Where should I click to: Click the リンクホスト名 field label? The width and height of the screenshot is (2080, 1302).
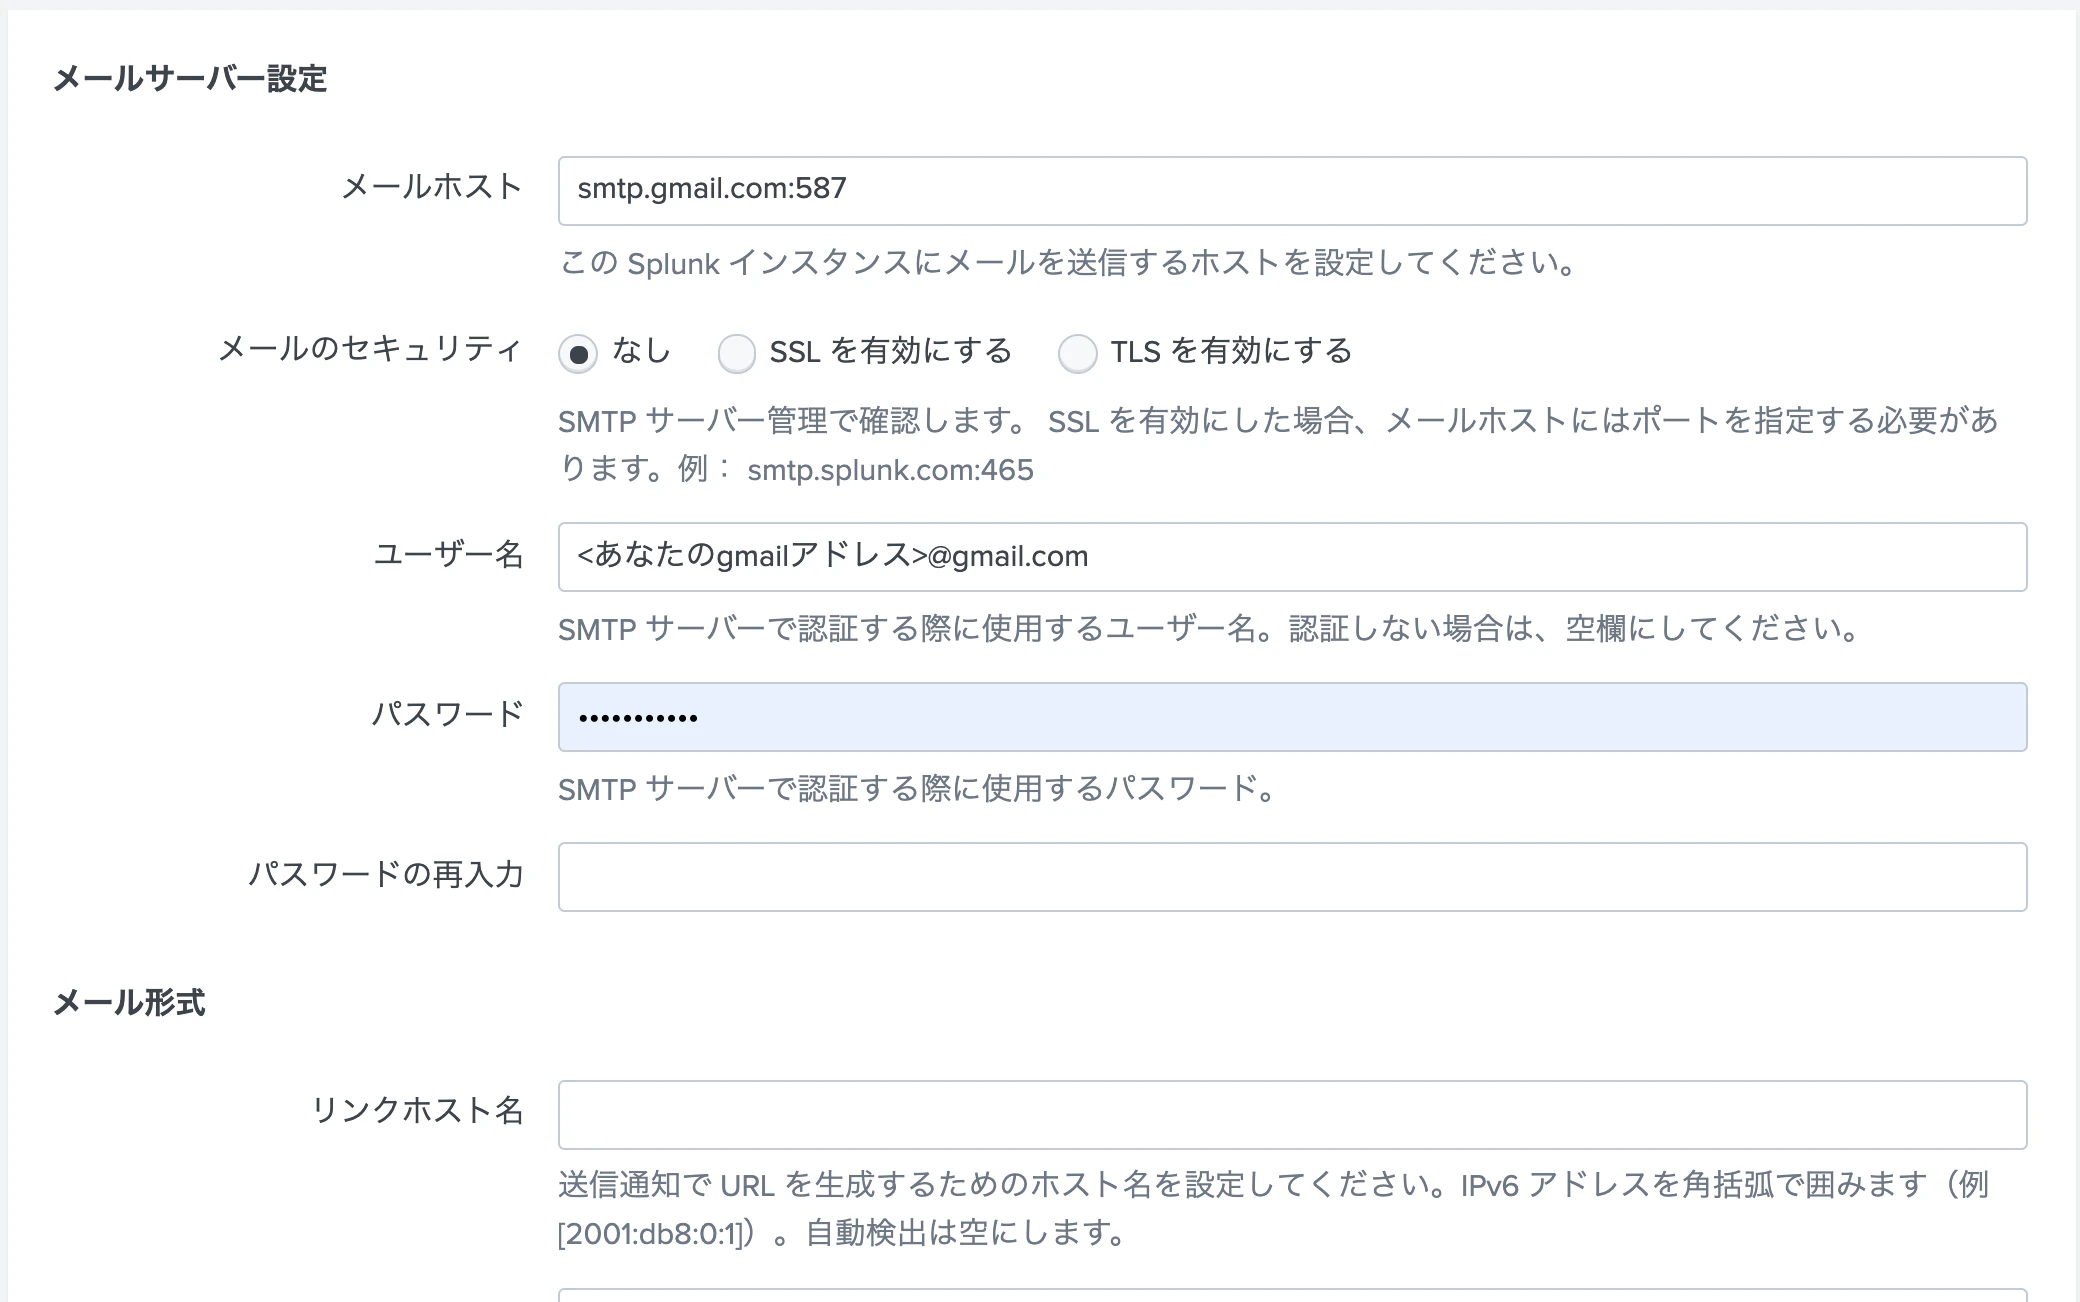pyautogui.click(x=417, y=1110)
